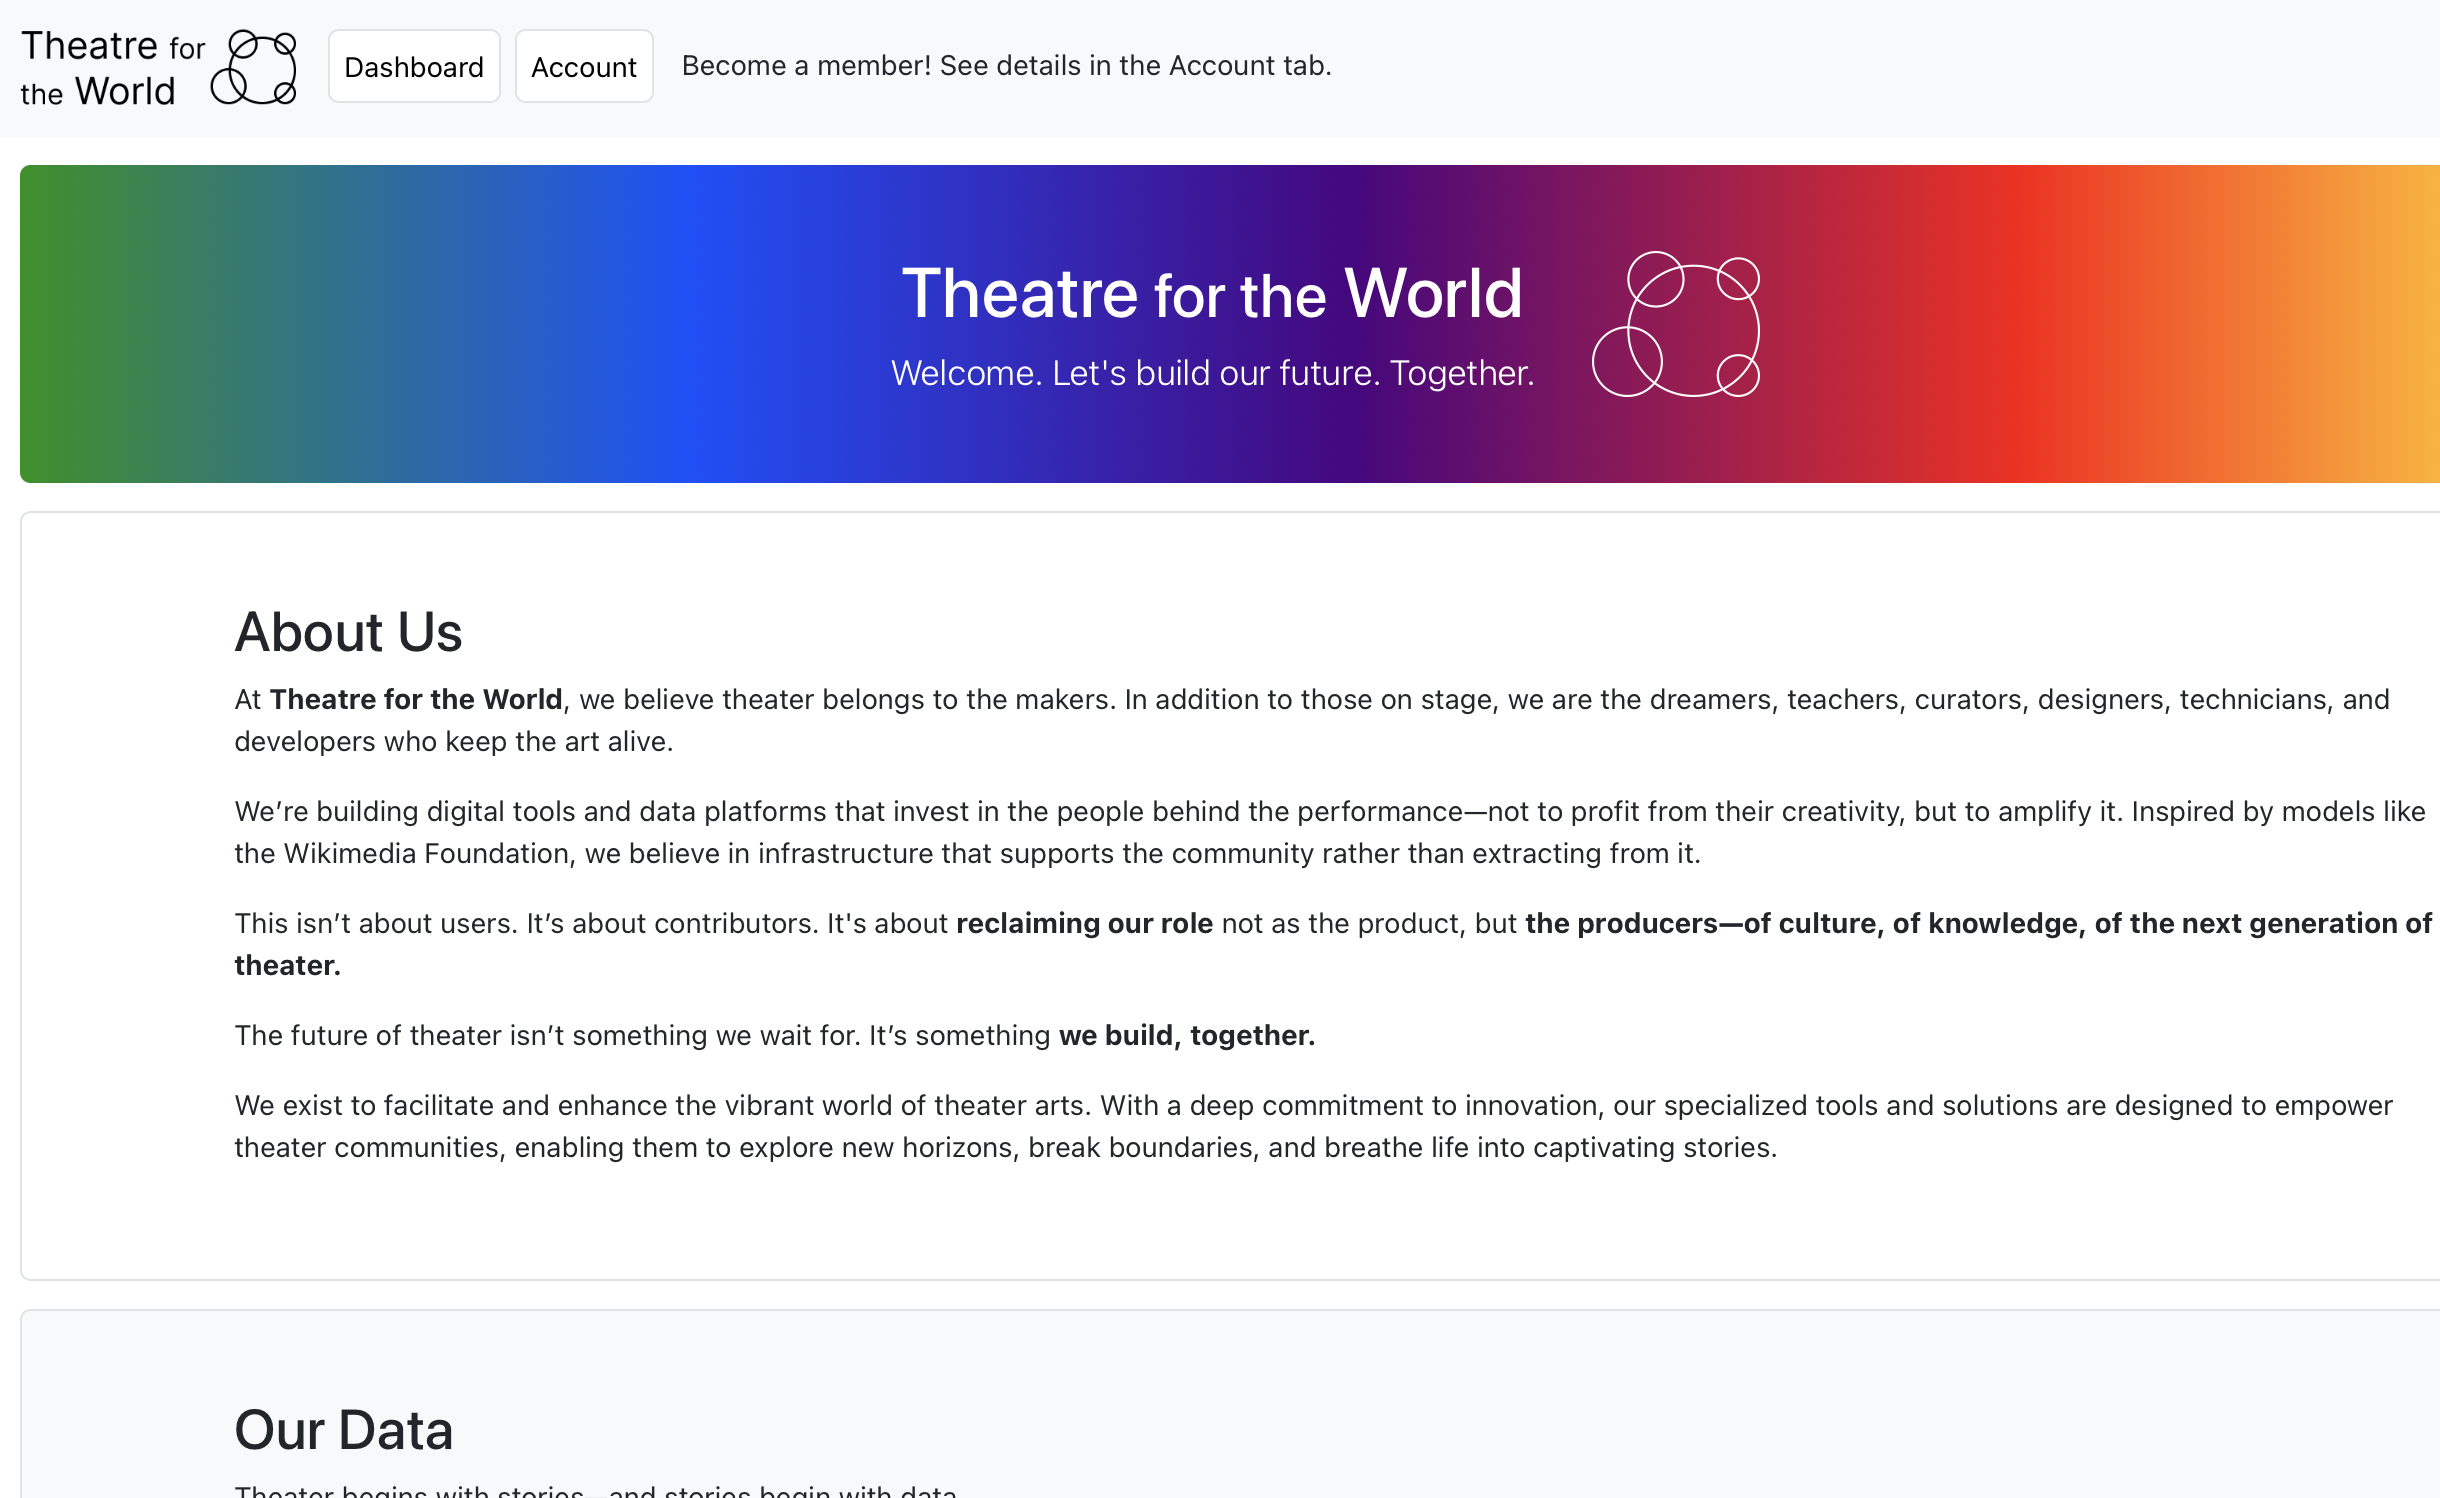Screen dimensions: 2440x1498
Task: Click the white circles logo in the banner
Action: point(1676,324)
